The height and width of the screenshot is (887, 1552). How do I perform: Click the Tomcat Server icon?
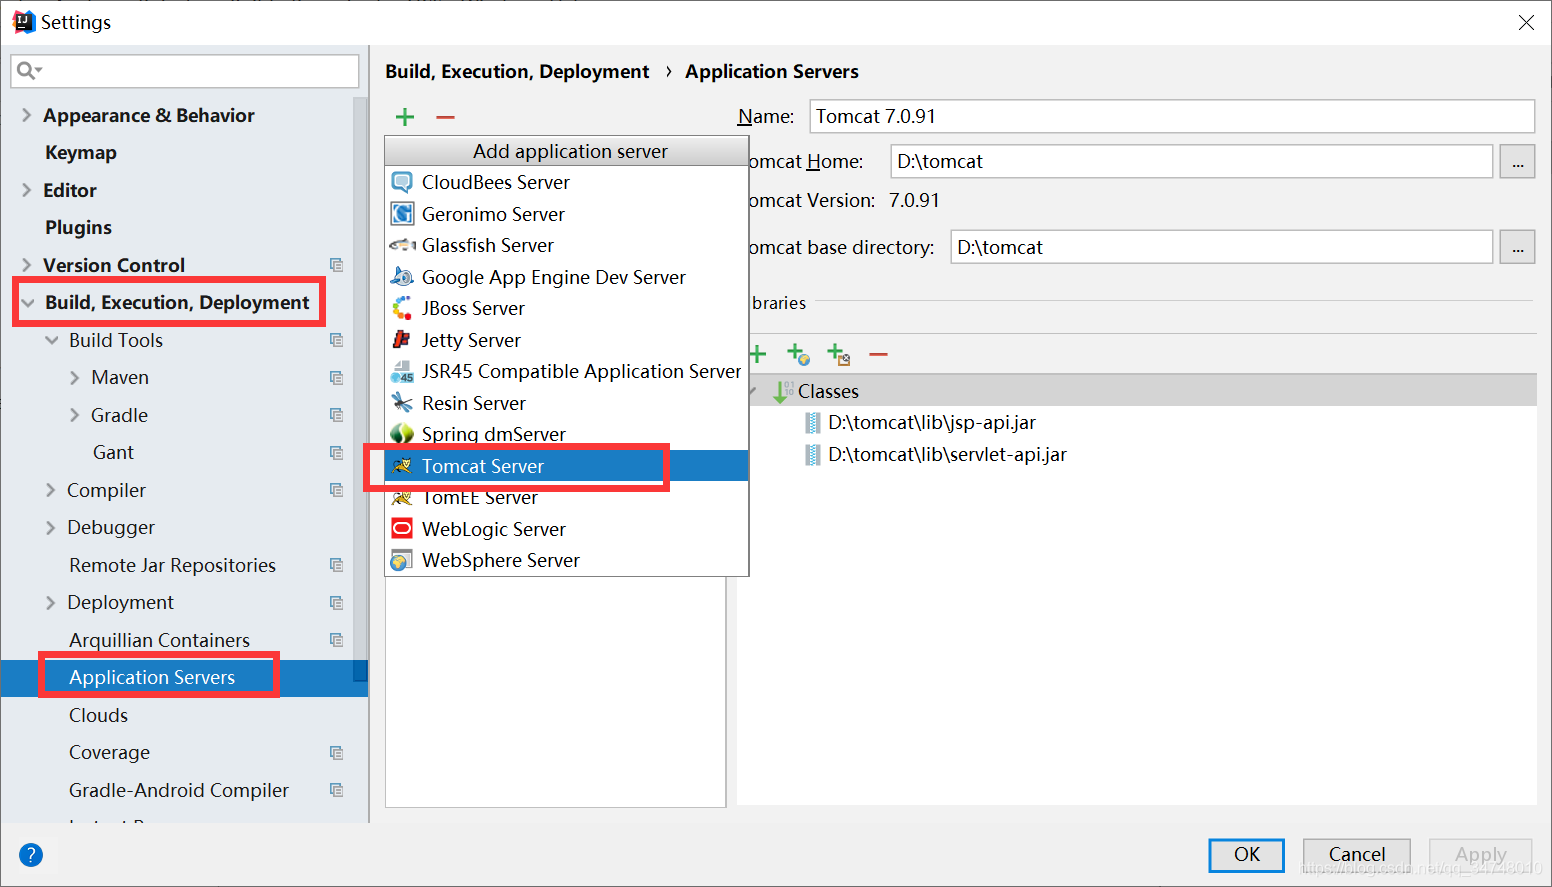pyautogui.click(x=402, y=466)
